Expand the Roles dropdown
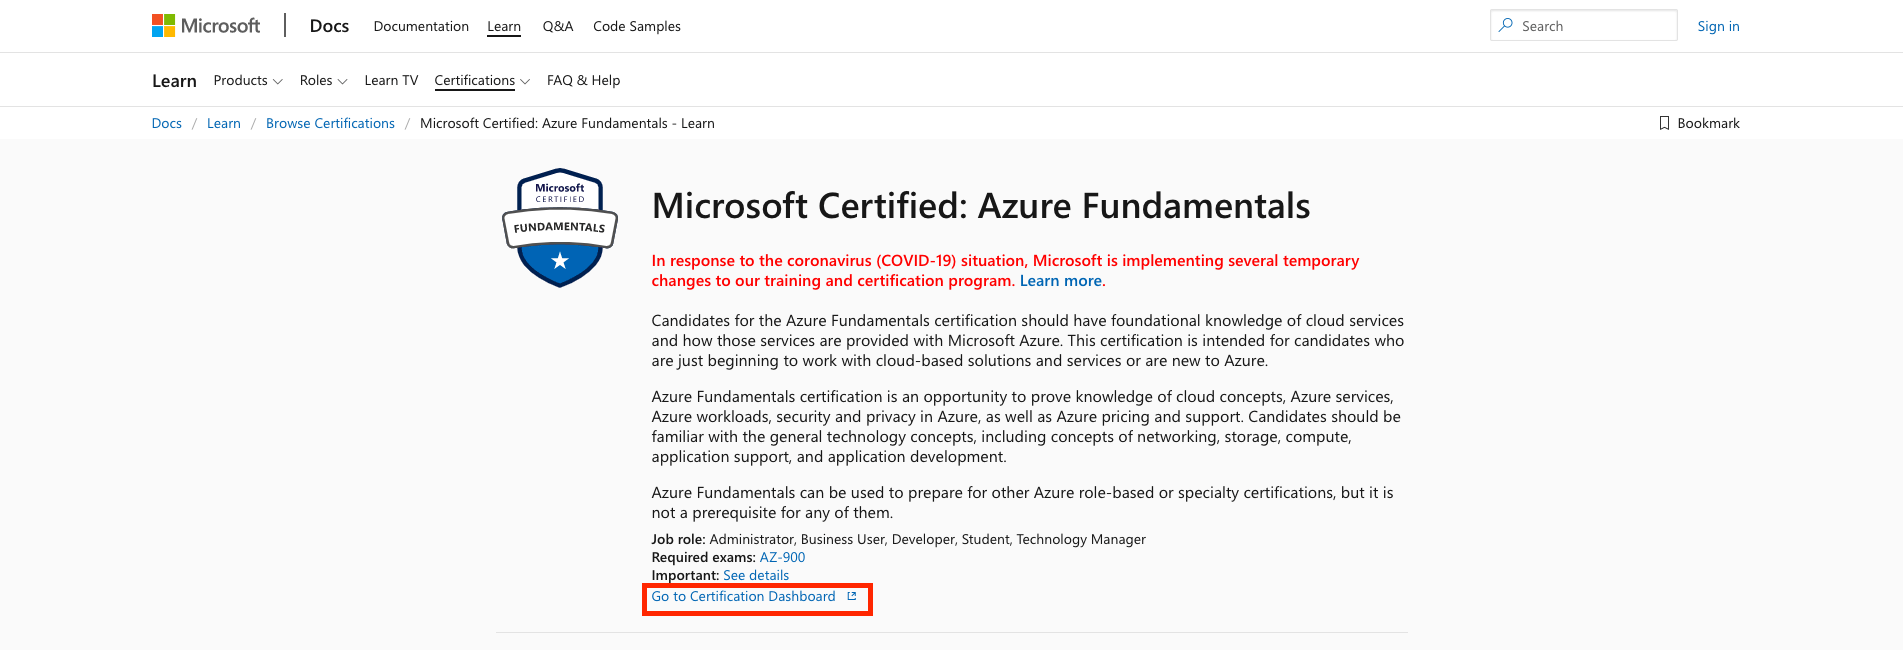Screen dimensions: 1903x650 coord(323,80)
